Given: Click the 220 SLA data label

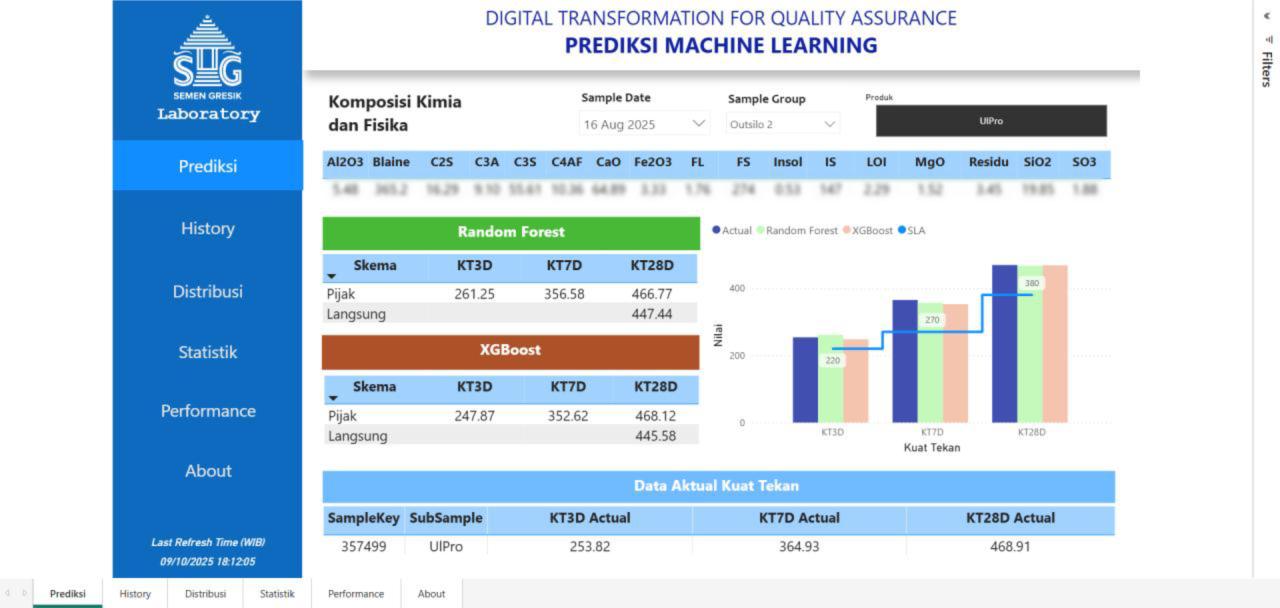Looking at the screenshot, I should 832,360.
